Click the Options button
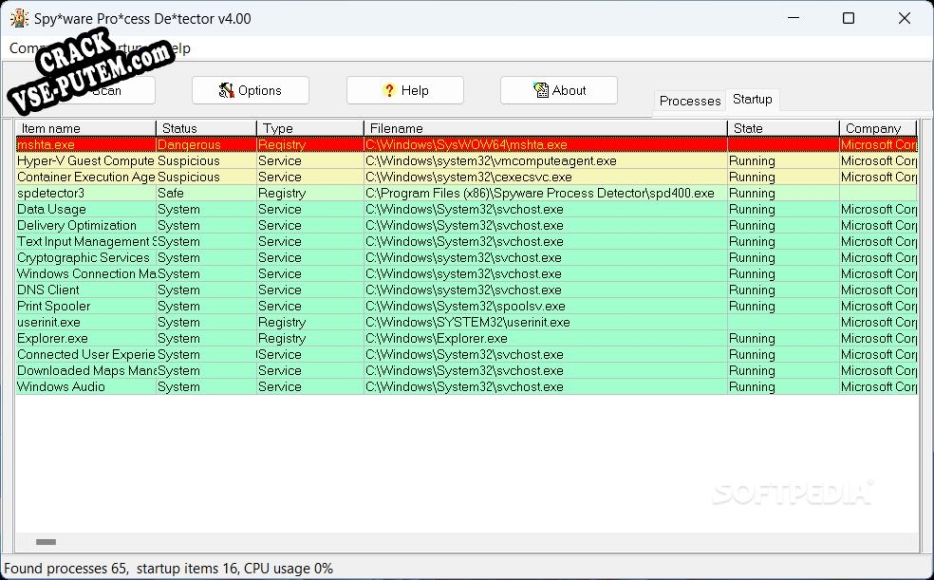The height and width of the screenshot is (580, 934). (250, 91)
